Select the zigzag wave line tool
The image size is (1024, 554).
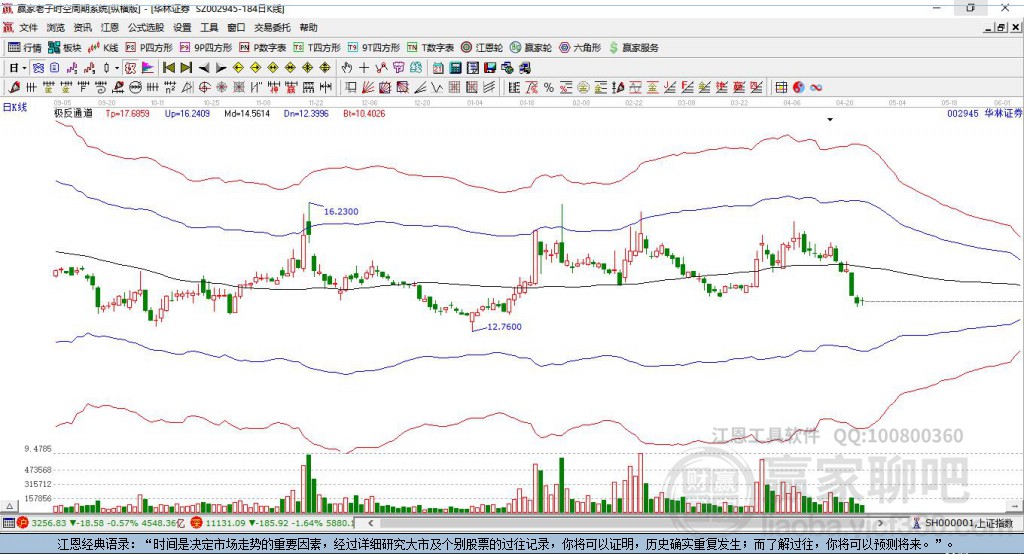click(x=436, y=88)
